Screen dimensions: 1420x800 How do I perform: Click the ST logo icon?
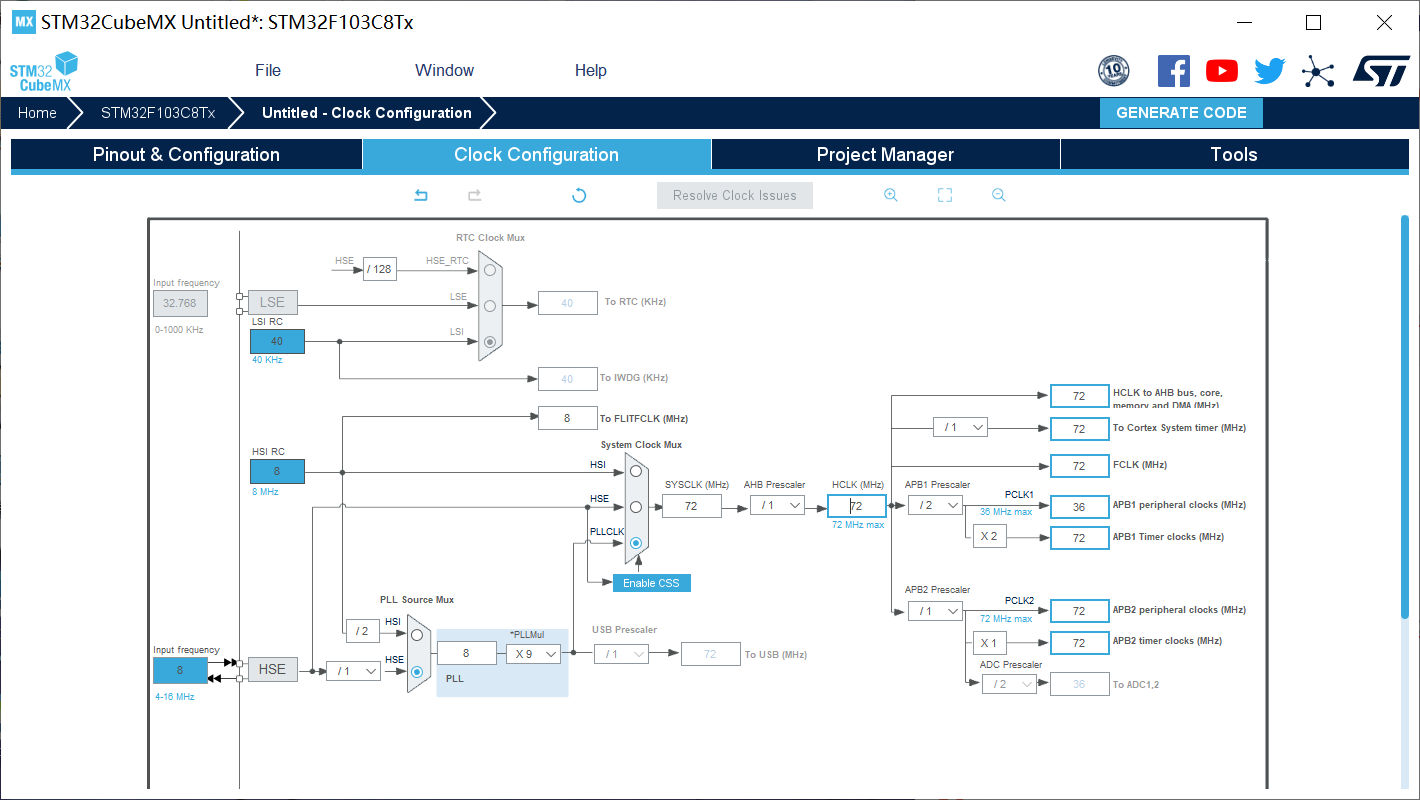tap(1381, 70)
